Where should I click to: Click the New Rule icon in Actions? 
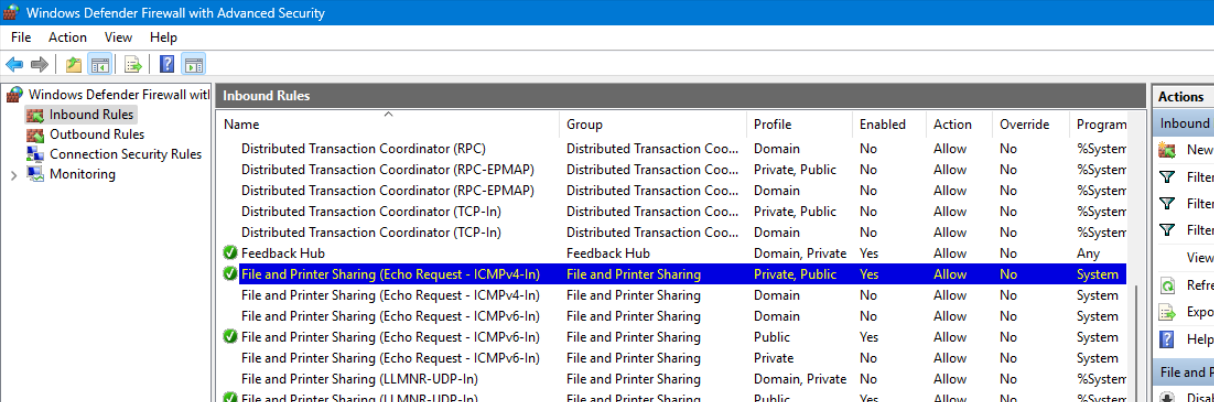point(1167,150)
